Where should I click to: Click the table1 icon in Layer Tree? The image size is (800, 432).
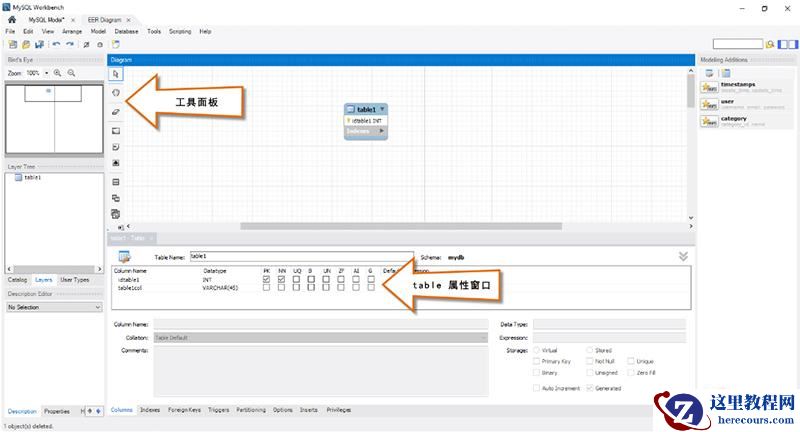click(x=18, y=177)
